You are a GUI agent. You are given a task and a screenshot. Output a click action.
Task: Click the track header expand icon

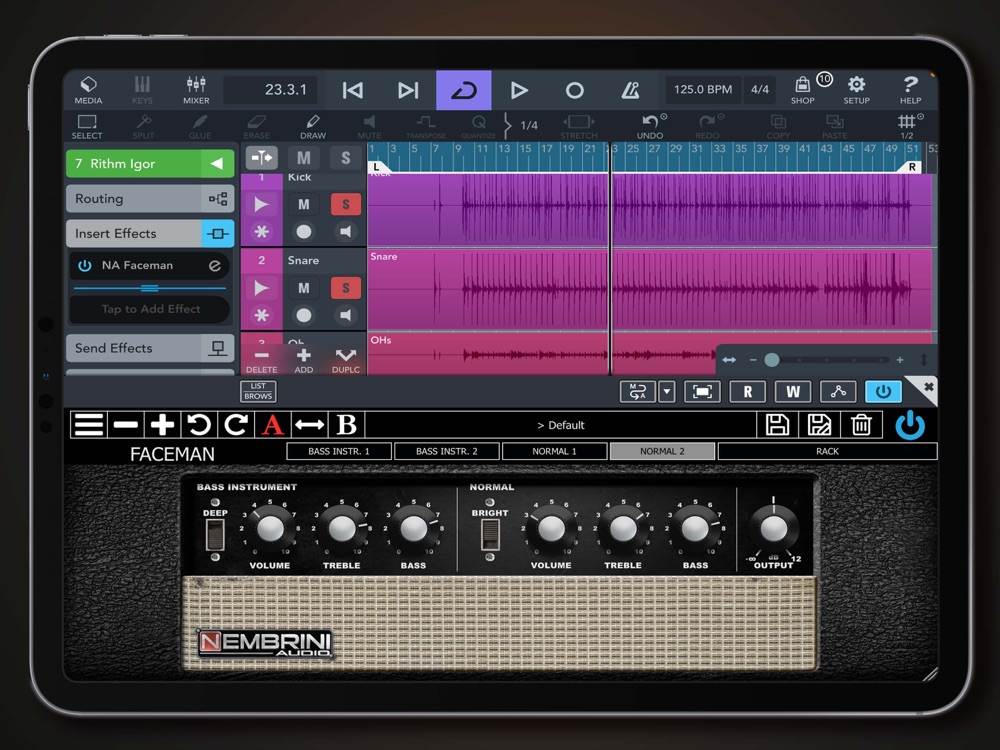click(261, 158)
